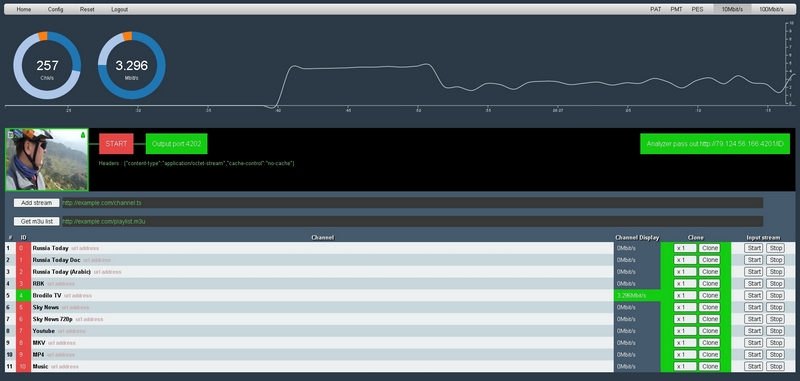Start the MP4 input stream

[754, 354]
